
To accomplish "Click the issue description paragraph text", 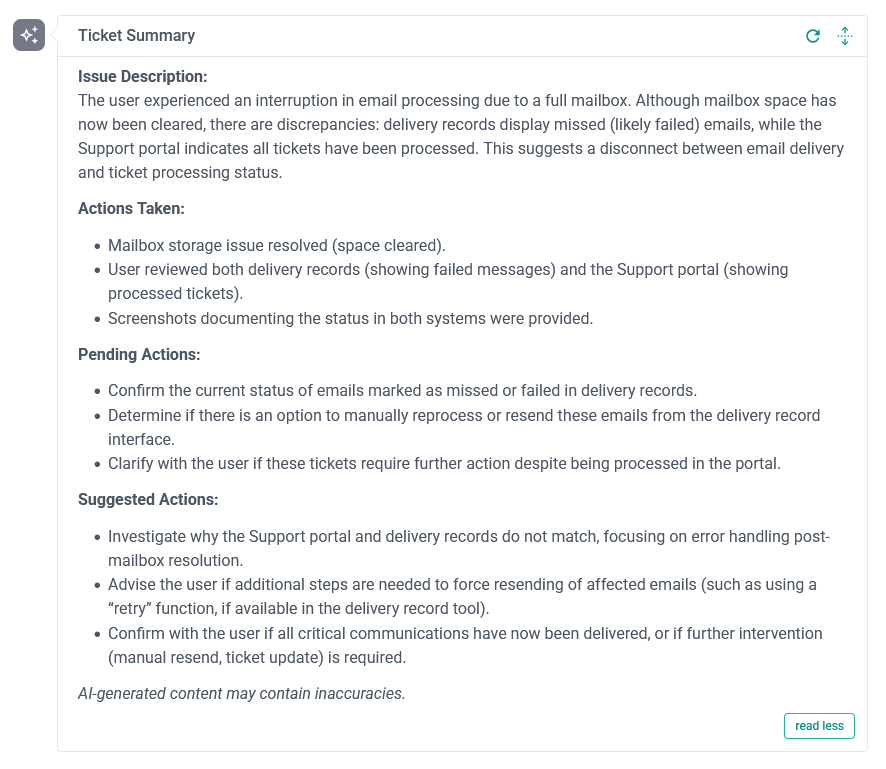I will pyautogui.click(x=460, y=136).
